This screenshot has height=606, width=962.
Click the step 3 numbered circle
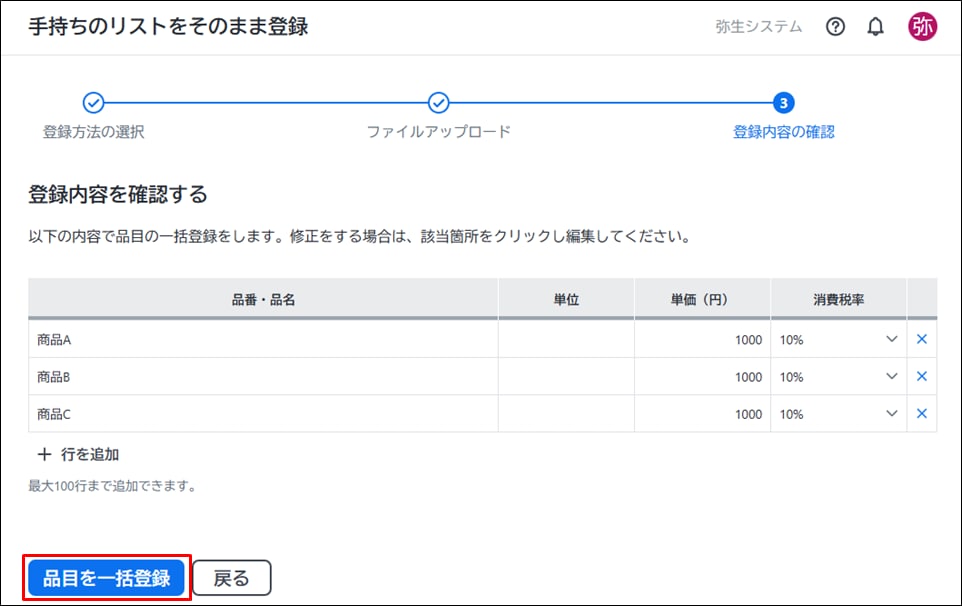[x=784, y=103]
